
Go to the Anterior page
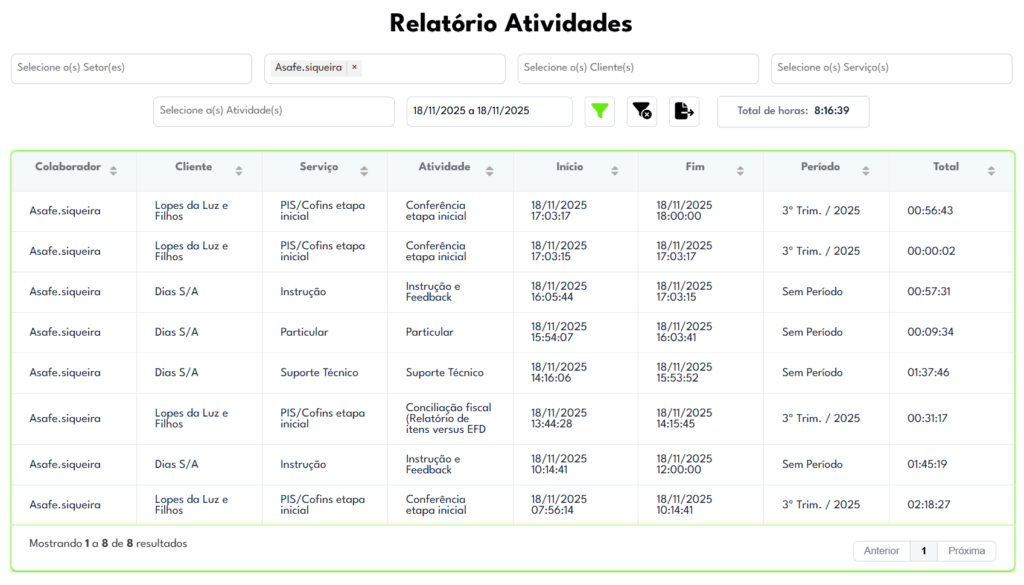coord(881,551)
